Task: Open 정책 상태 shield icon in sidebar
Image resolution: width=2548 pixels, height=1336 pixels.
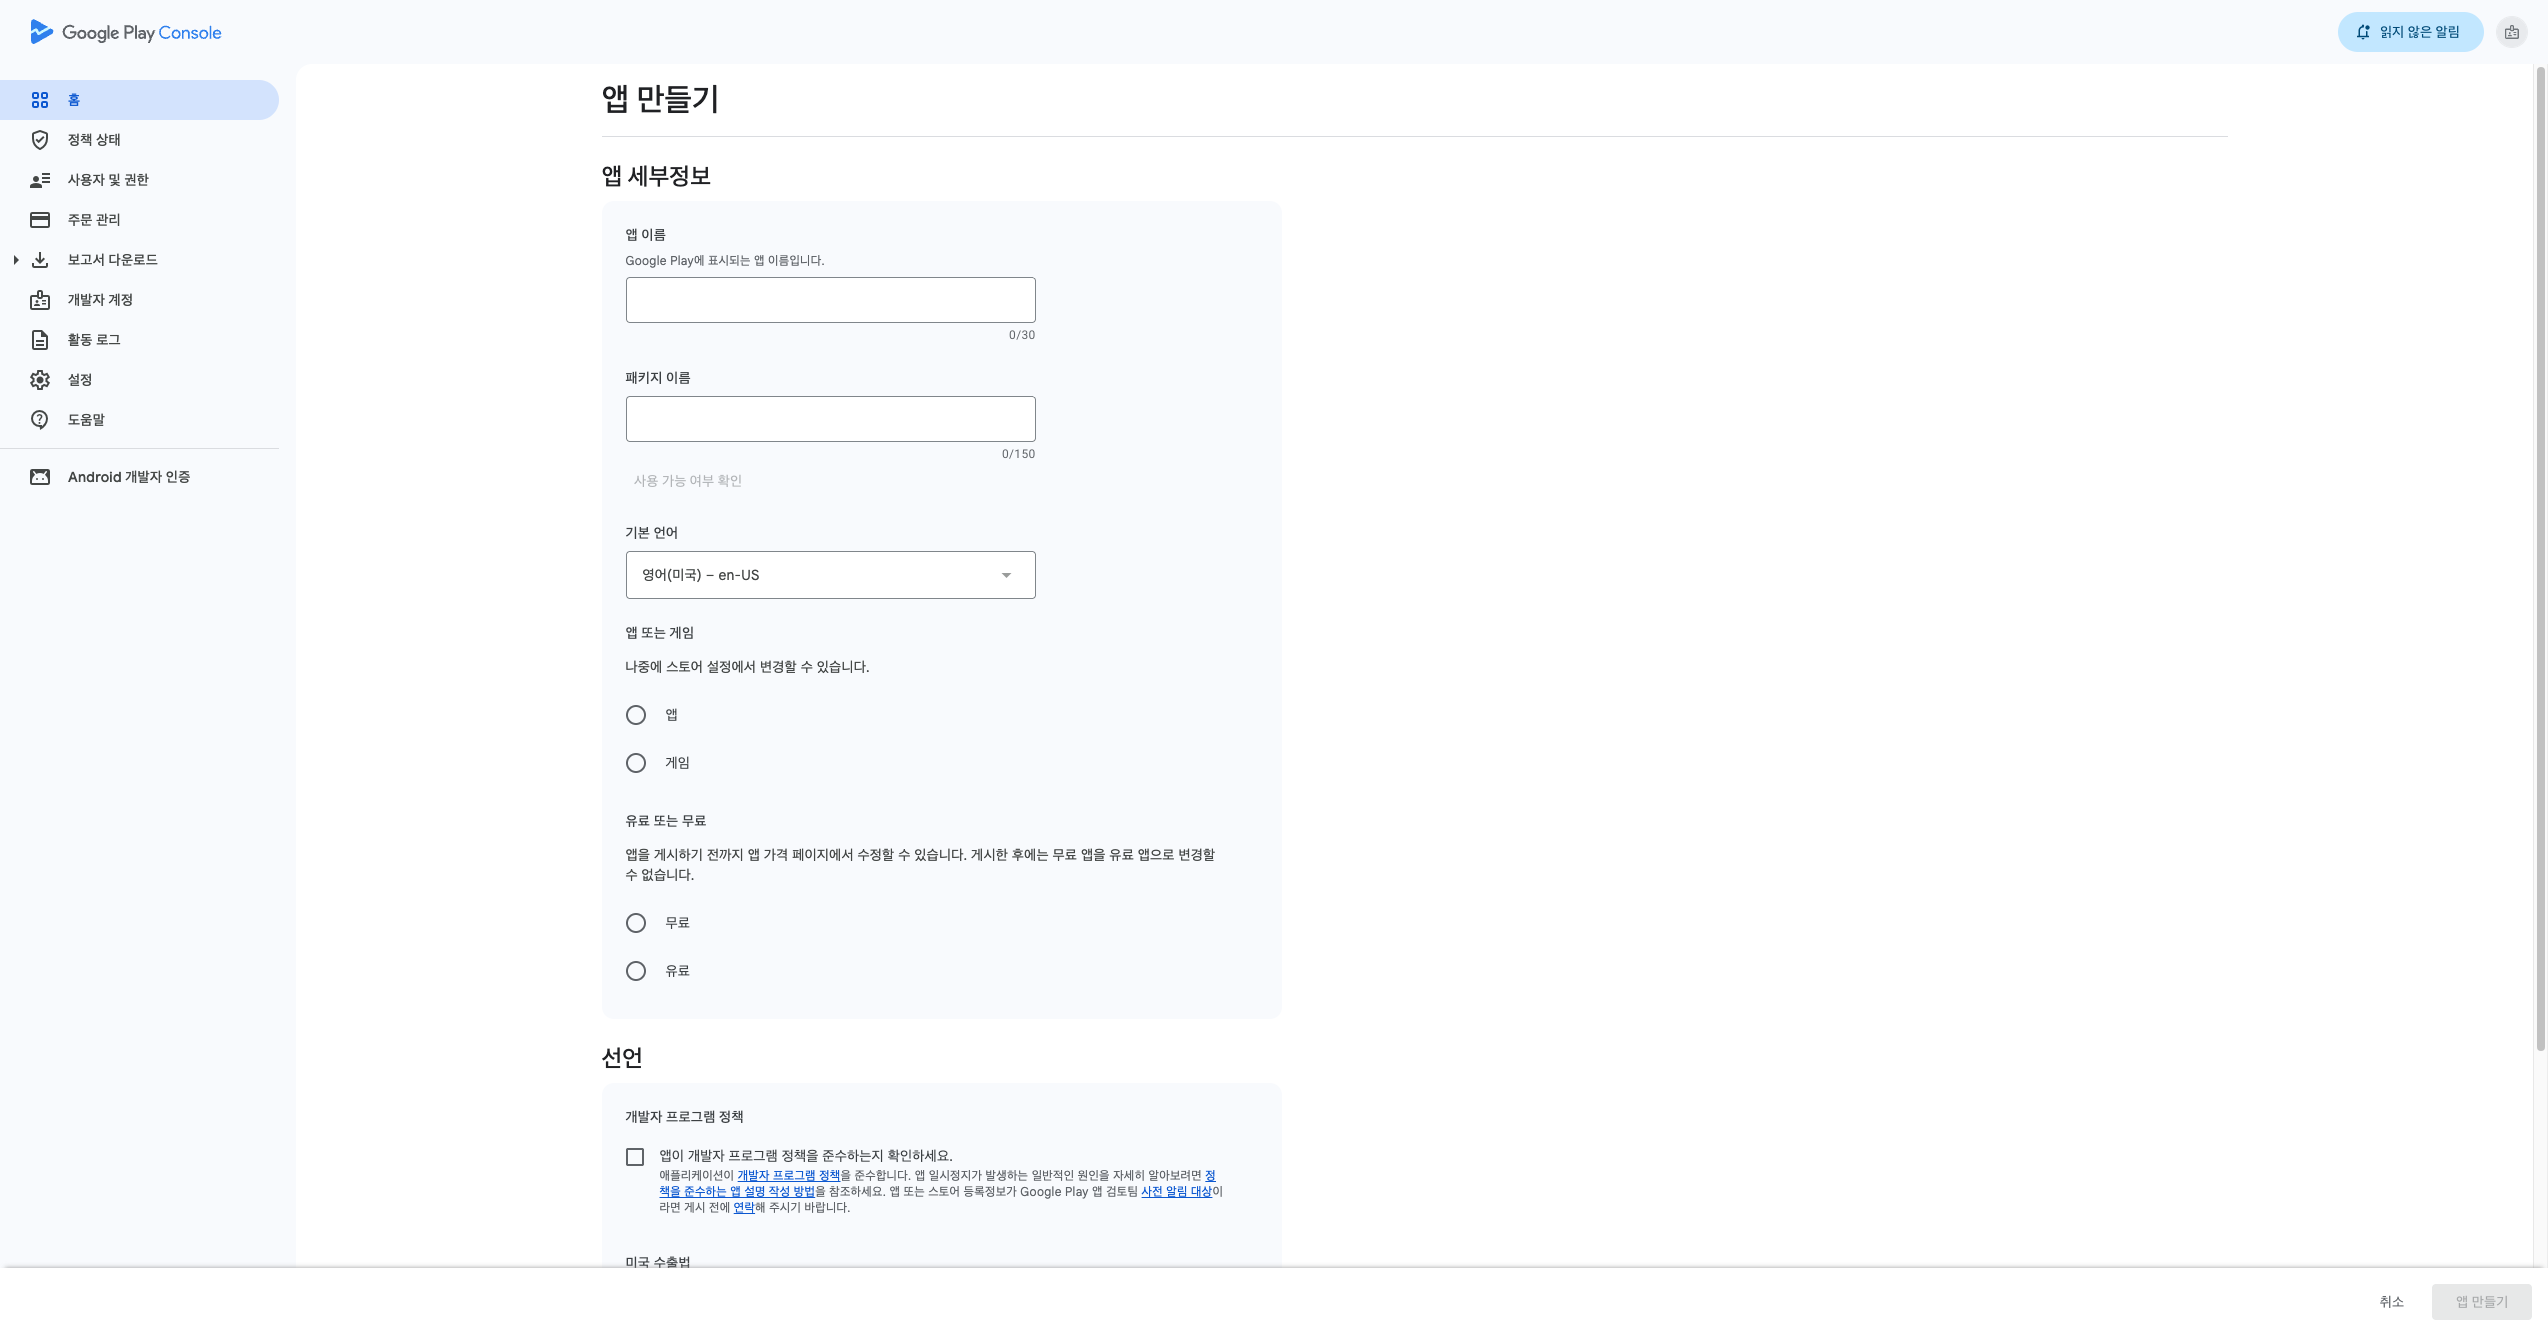Action: pos(40,140)
